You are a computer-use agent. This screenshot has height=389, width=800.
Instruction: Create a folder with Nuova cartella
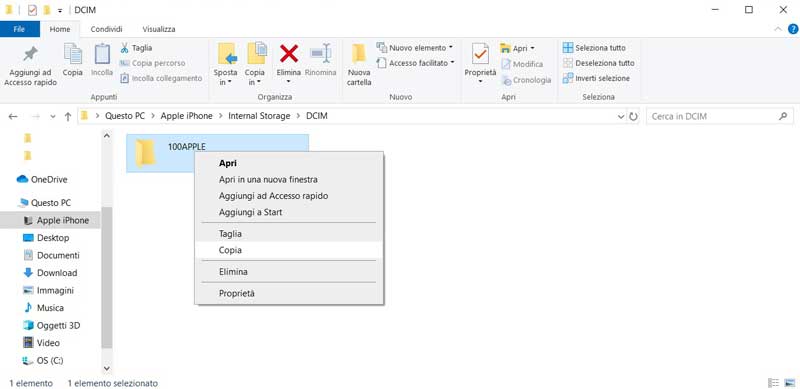[x=359, y=65]
